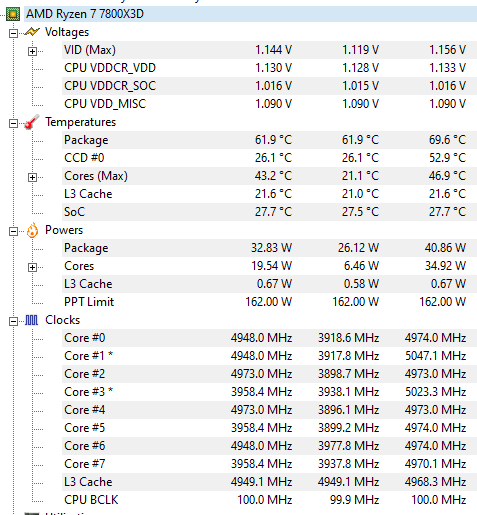Collapse the Clocks section
The image size is (477, 515).
13,321
